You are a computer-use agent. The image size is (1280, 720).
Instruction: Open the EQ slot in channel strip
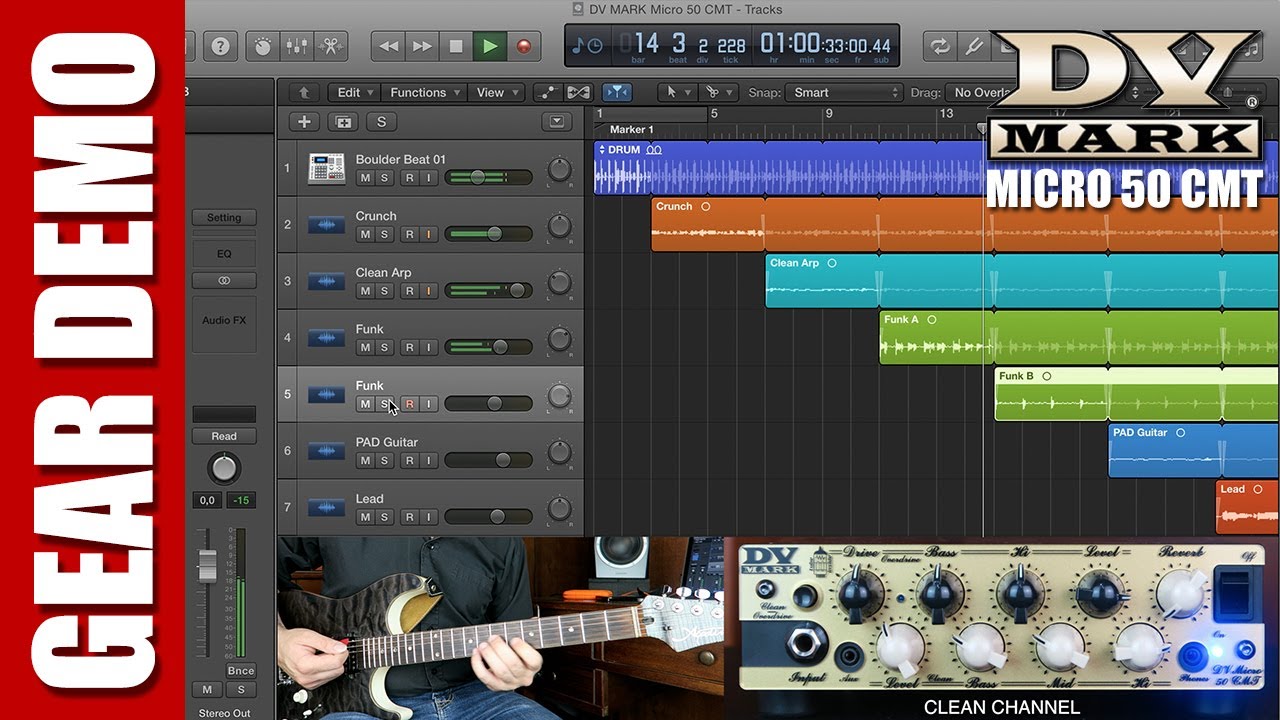[224, 254]
